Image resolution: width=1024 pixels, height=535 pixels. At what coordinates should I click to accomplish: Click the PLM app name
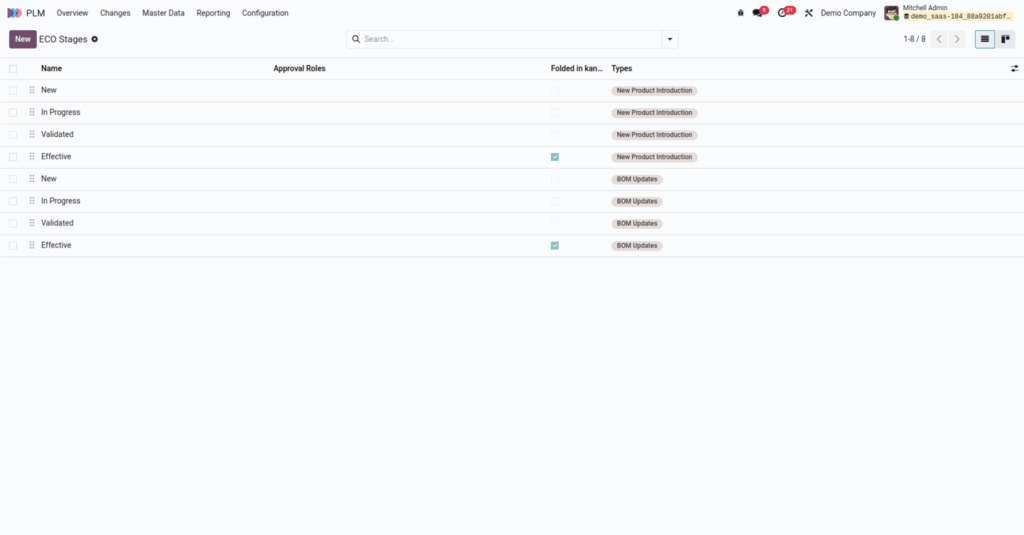(35, 13)
